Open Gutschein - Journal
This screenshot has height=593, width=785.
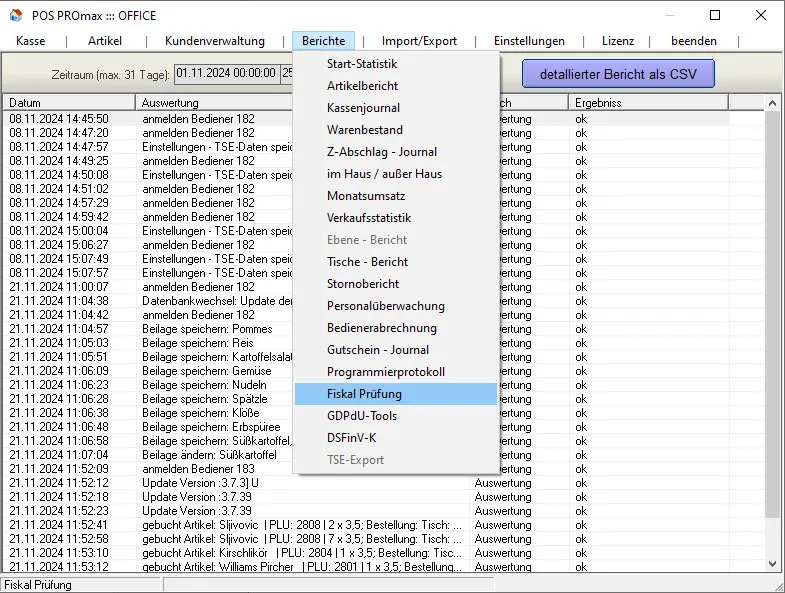pos(396,350)
